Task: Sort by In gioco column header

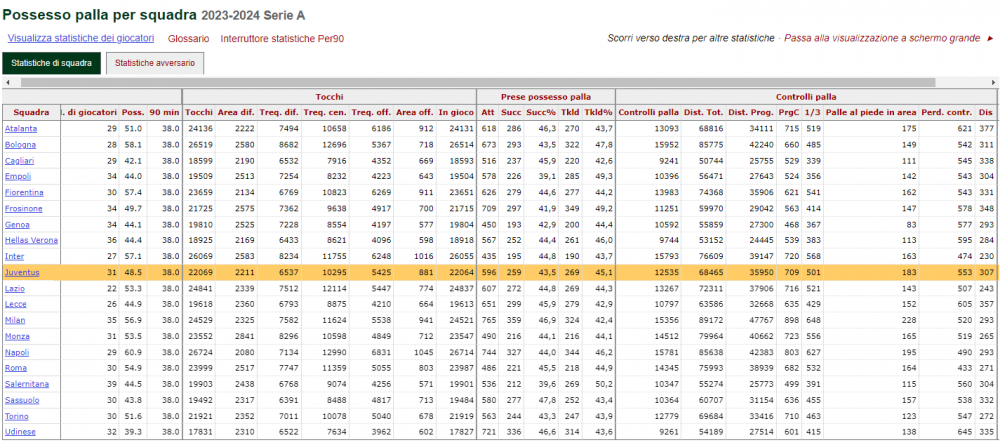Action: (x=455, y=112)
